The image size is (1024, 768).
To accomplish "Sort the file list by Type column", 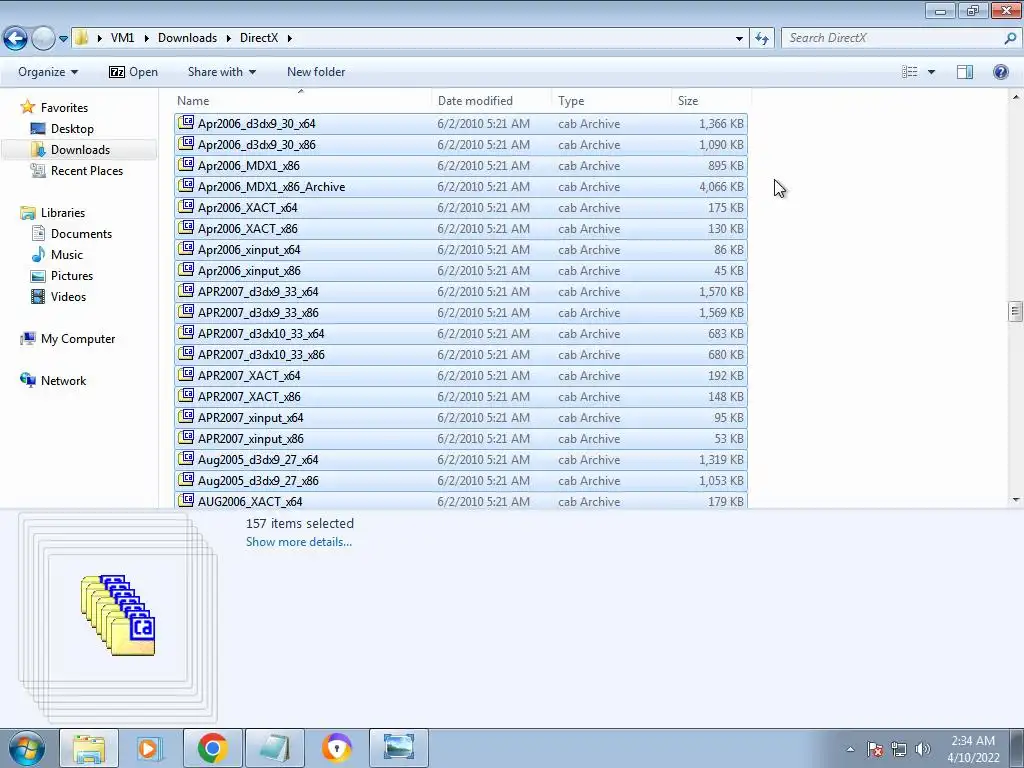I will coord(611,101).
